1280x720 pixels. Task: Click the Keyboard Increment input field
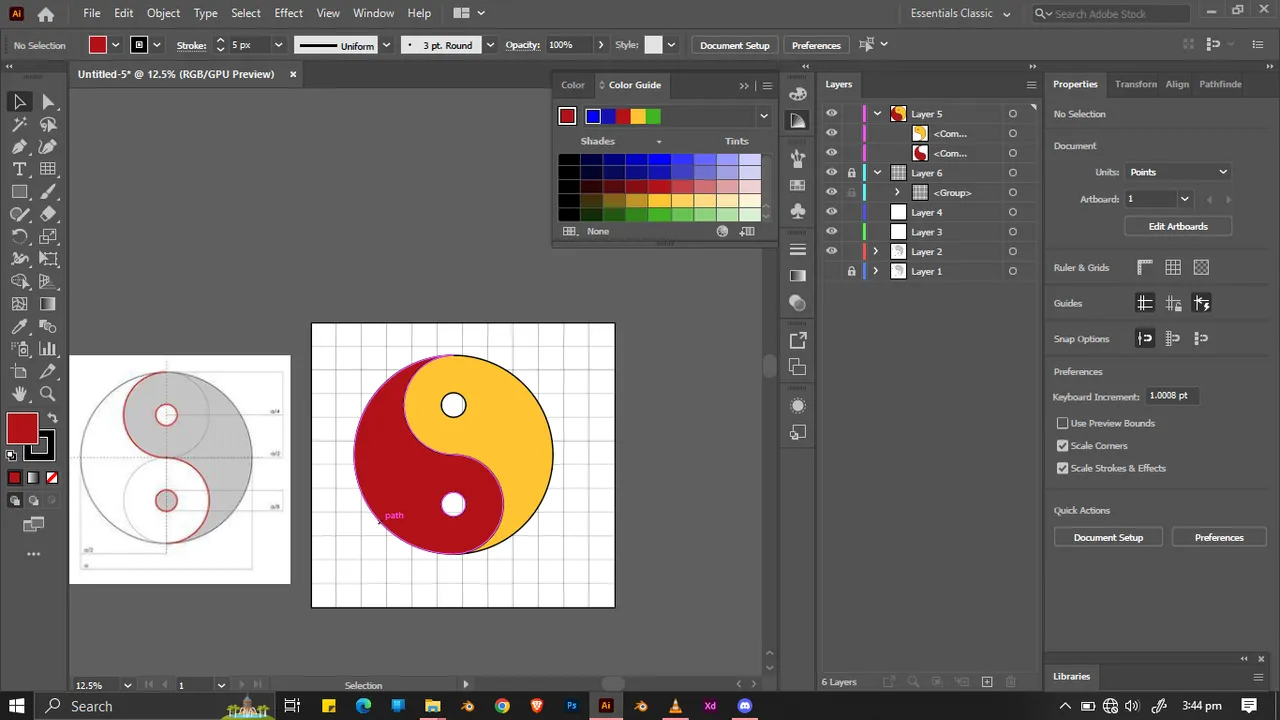click(1172, 396)
